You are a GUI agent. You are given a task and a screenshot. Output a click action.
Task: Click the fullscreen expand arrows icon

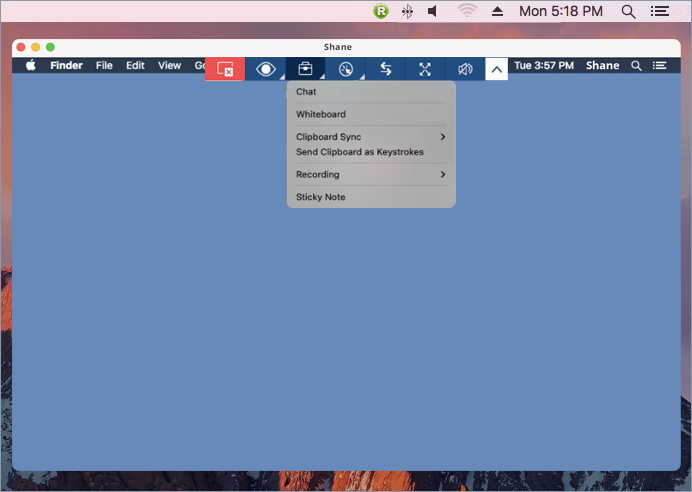pyautogui.click(x=425, y=69)
